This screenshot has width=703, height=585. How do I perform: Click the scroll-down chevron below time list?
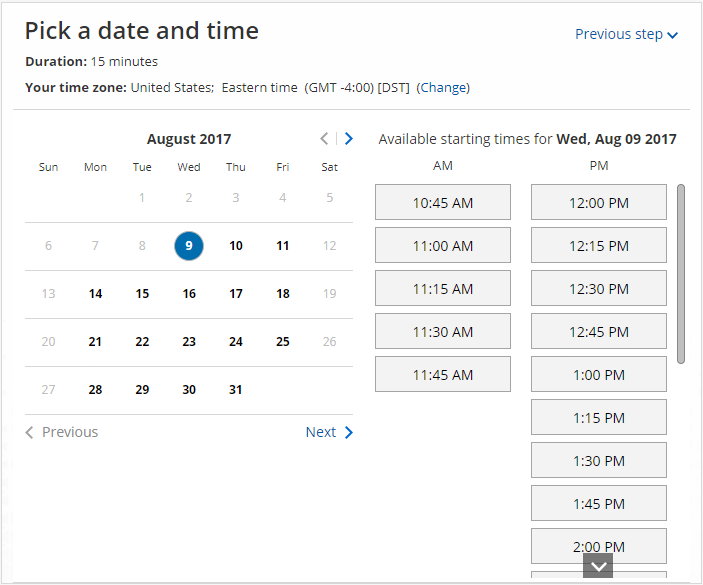click(x=597, y=566)
